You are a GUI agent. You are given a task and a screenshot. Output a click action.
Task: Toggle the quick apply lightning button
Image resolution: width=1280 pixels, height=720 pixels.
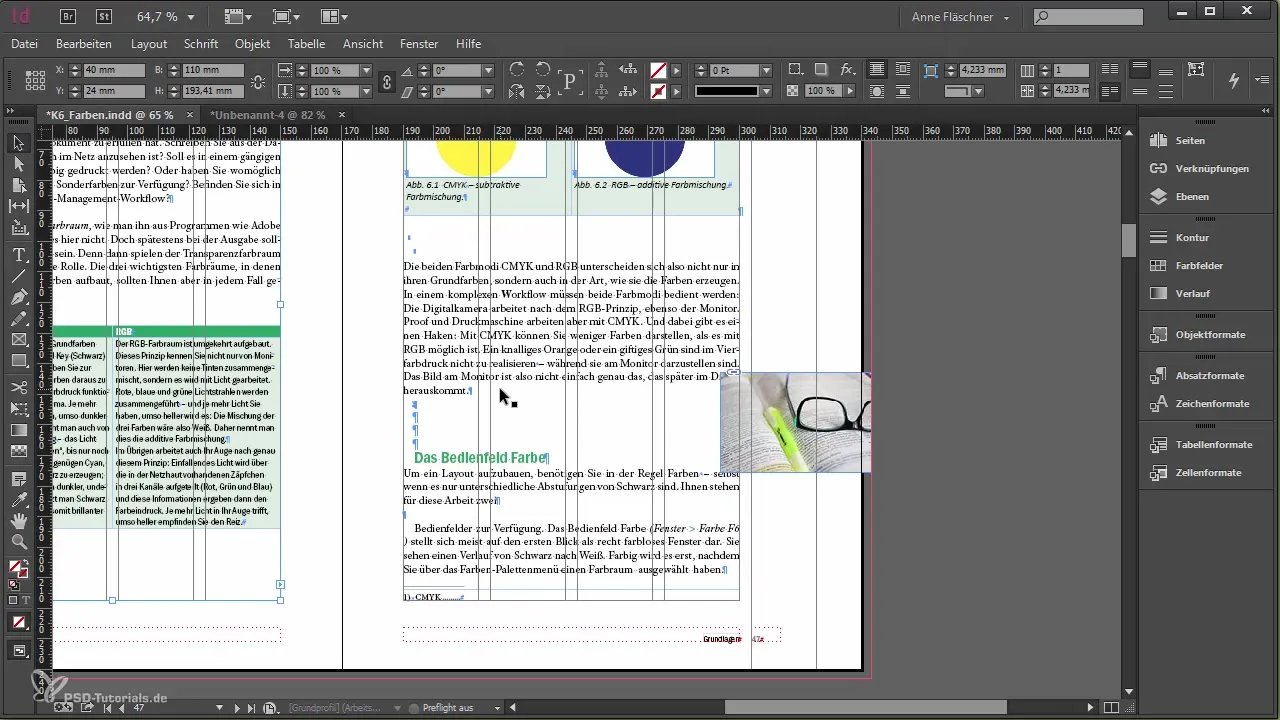1233,80
